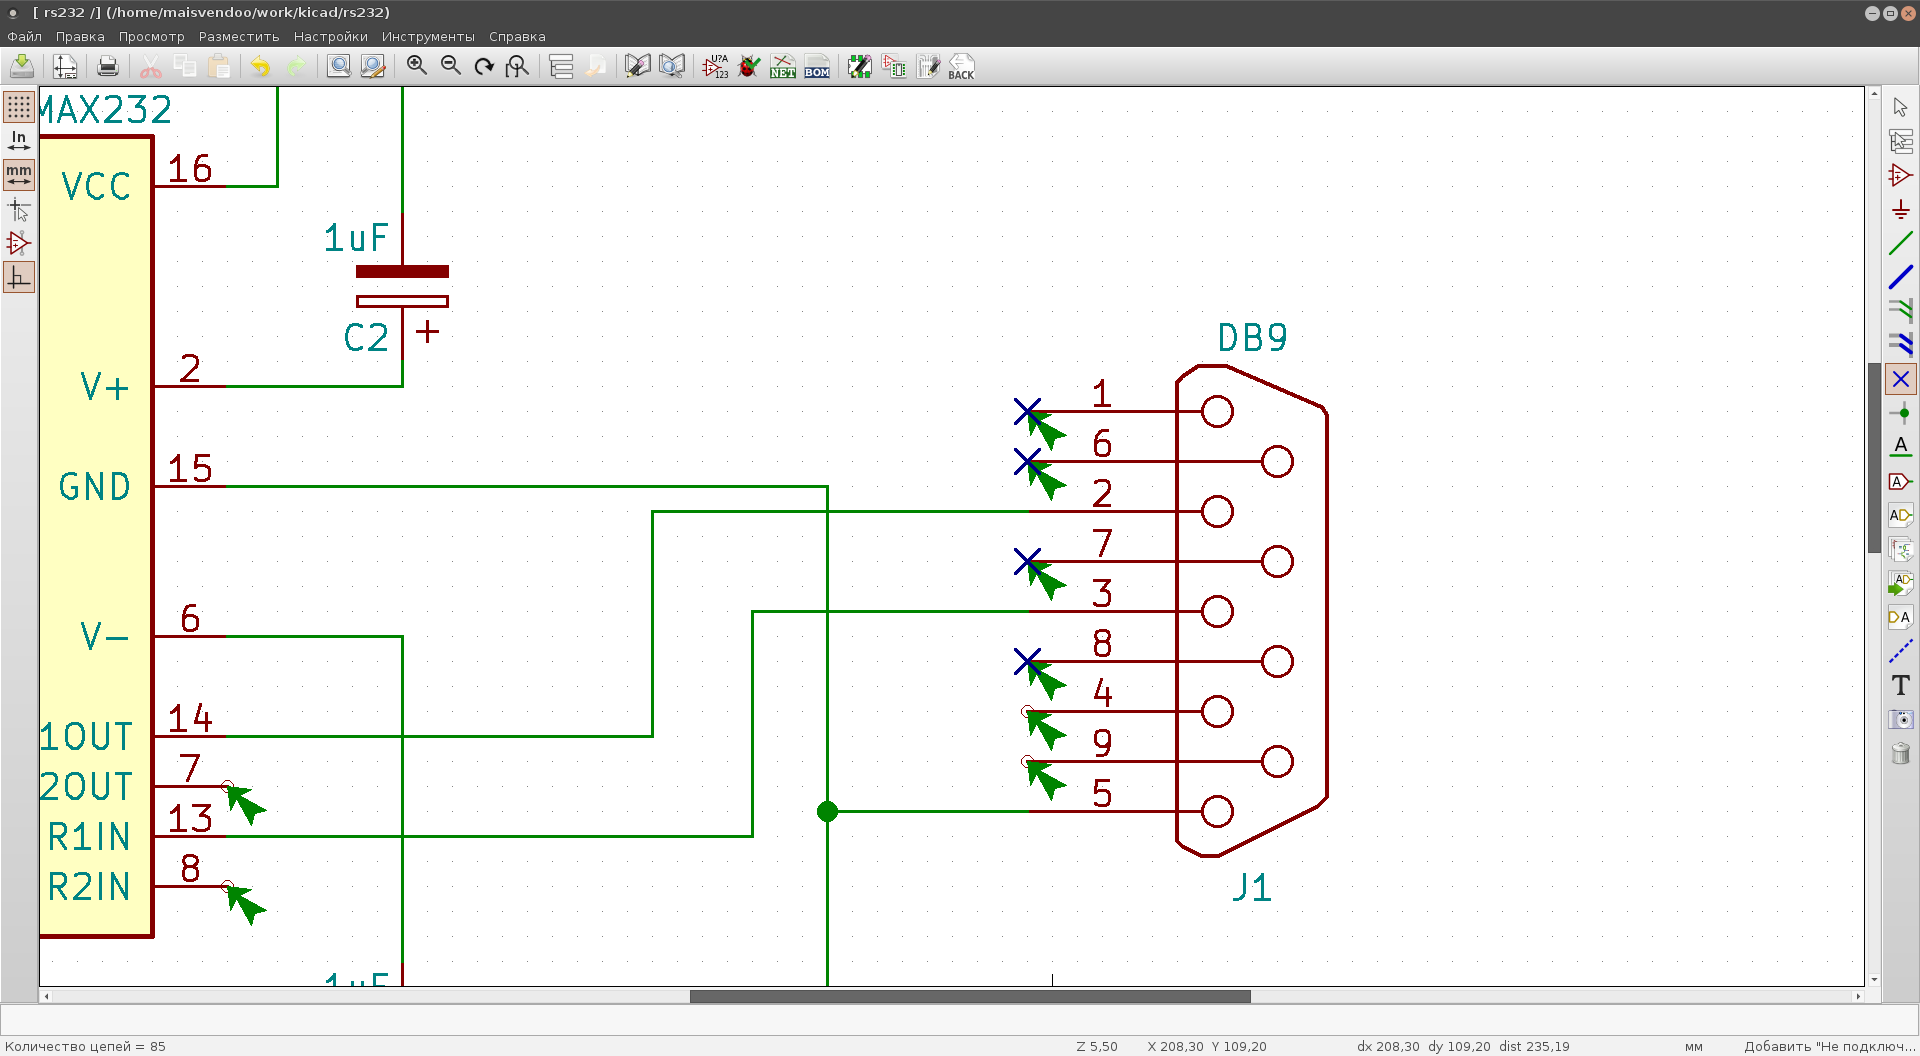Click the scroll-right arrow of the horizontal scrollbar
1920x1056 pixels.
point(1858,996)
